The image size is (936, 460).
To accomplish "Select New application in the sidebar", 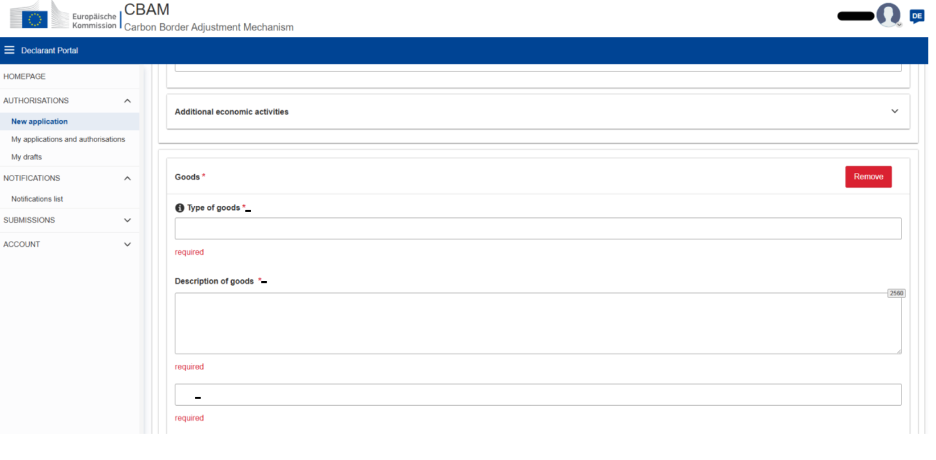I will click(39, 121).
